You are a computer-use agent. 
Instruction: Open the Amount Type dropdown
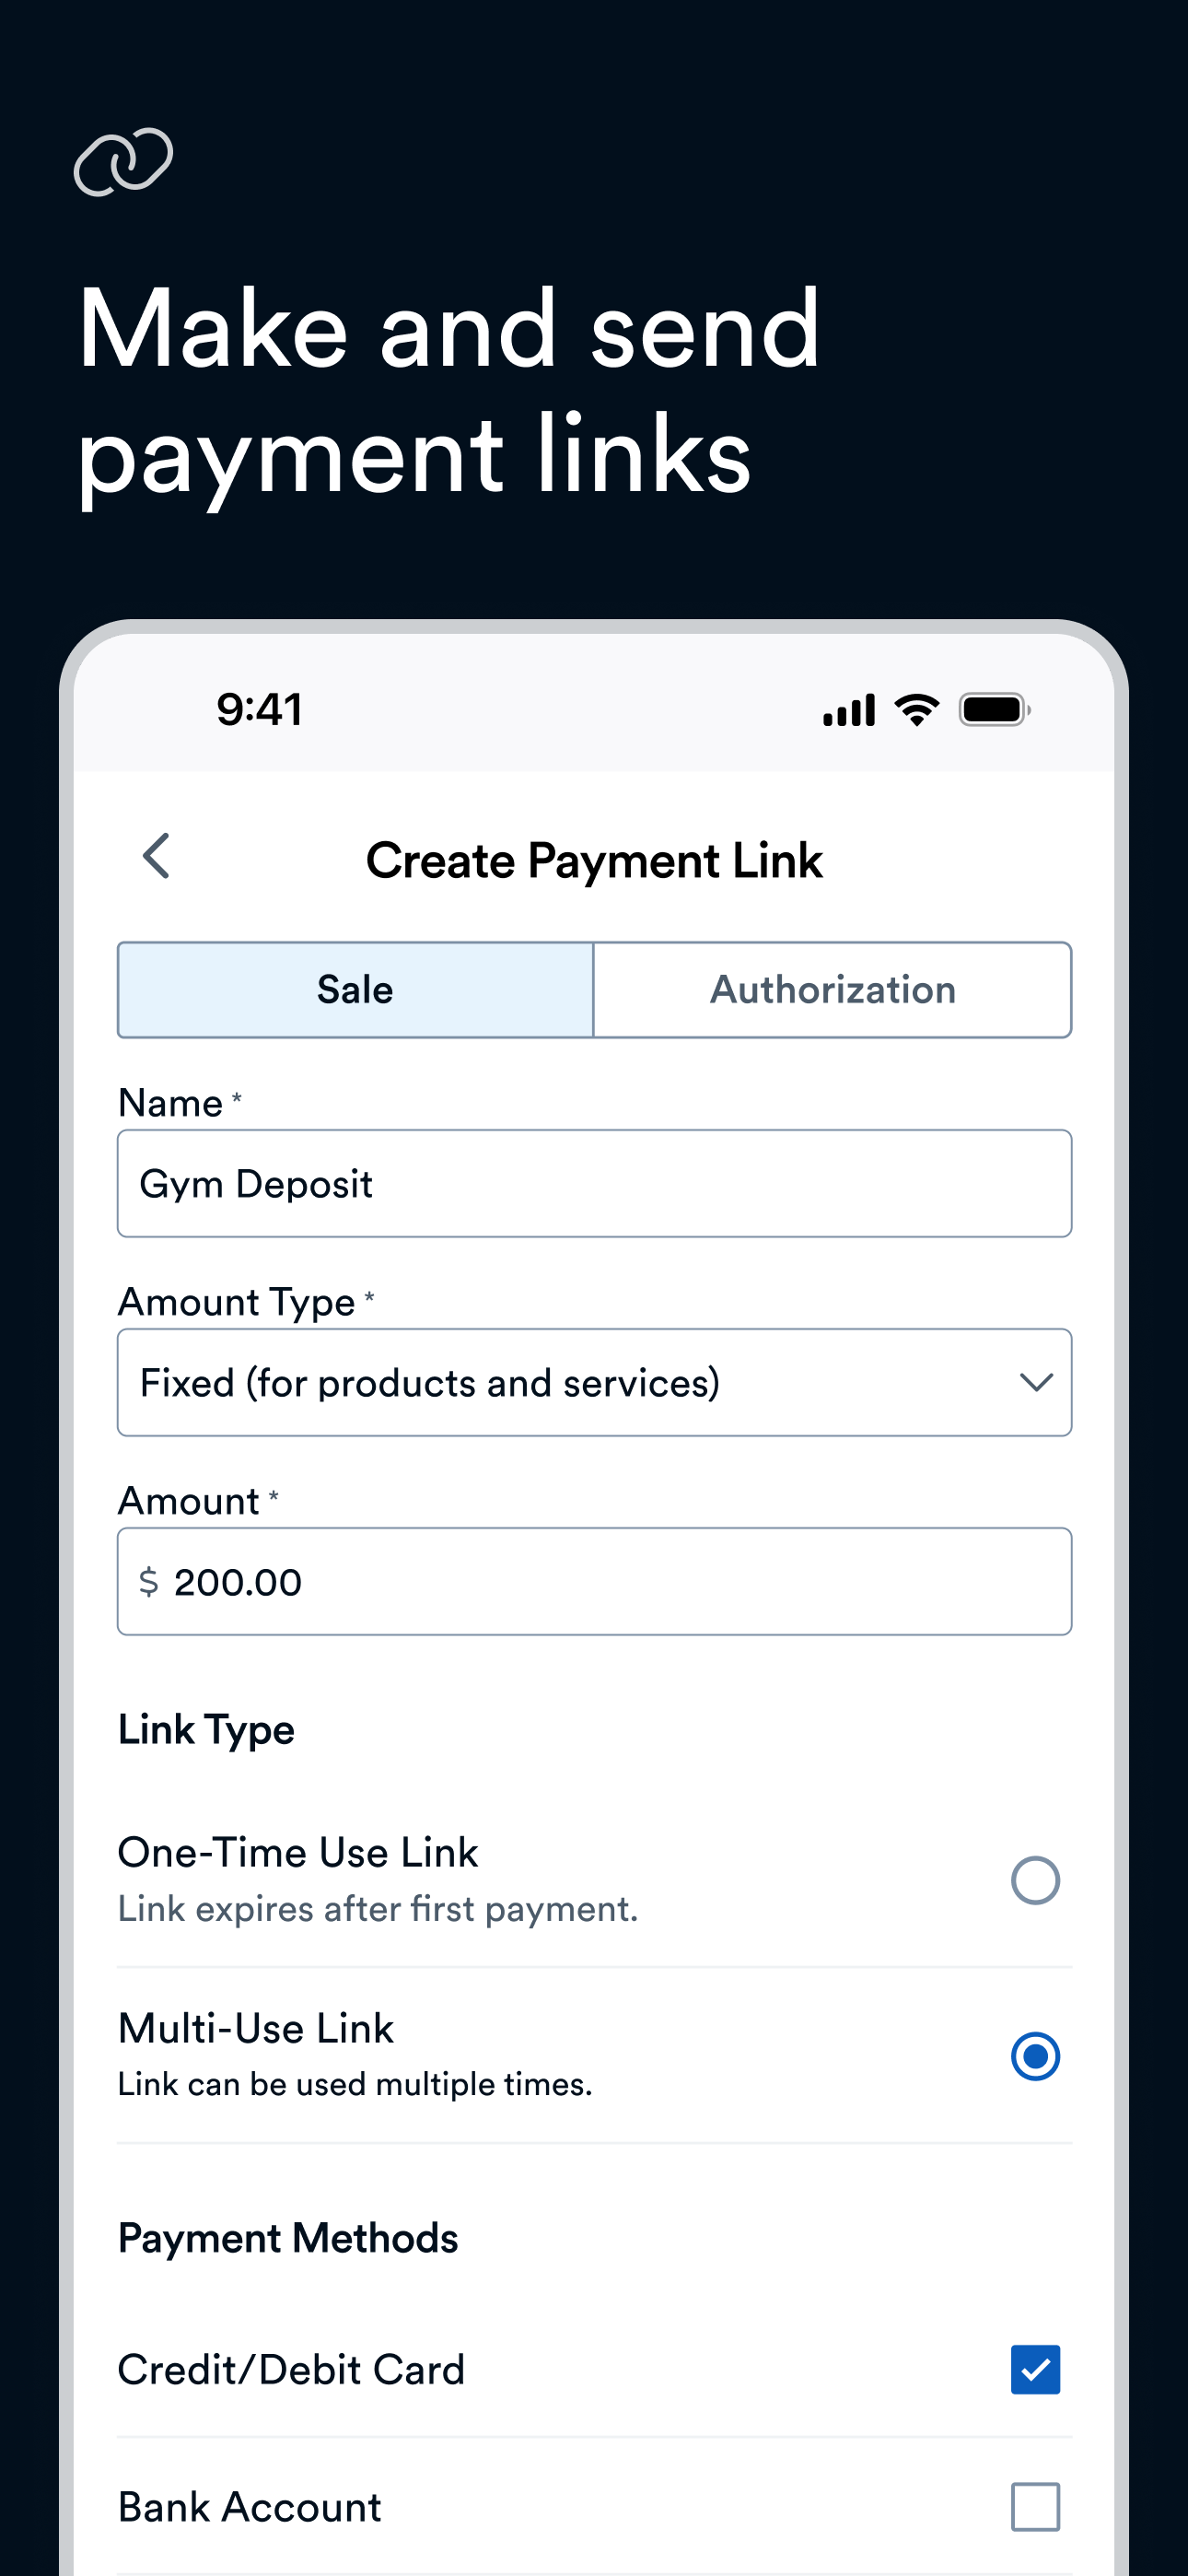[x=594, y=1382]
